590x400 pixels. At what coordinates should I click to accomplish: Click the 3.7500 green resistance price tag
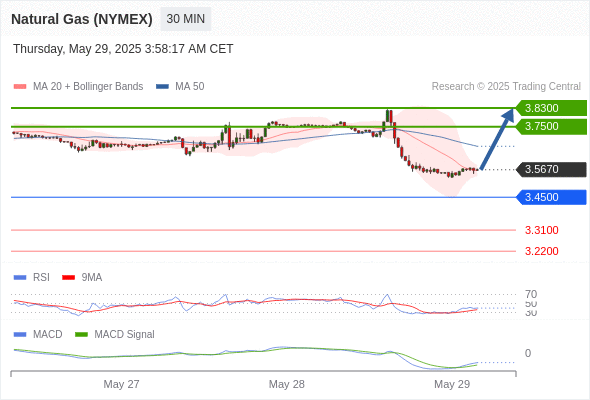[551, 126]
